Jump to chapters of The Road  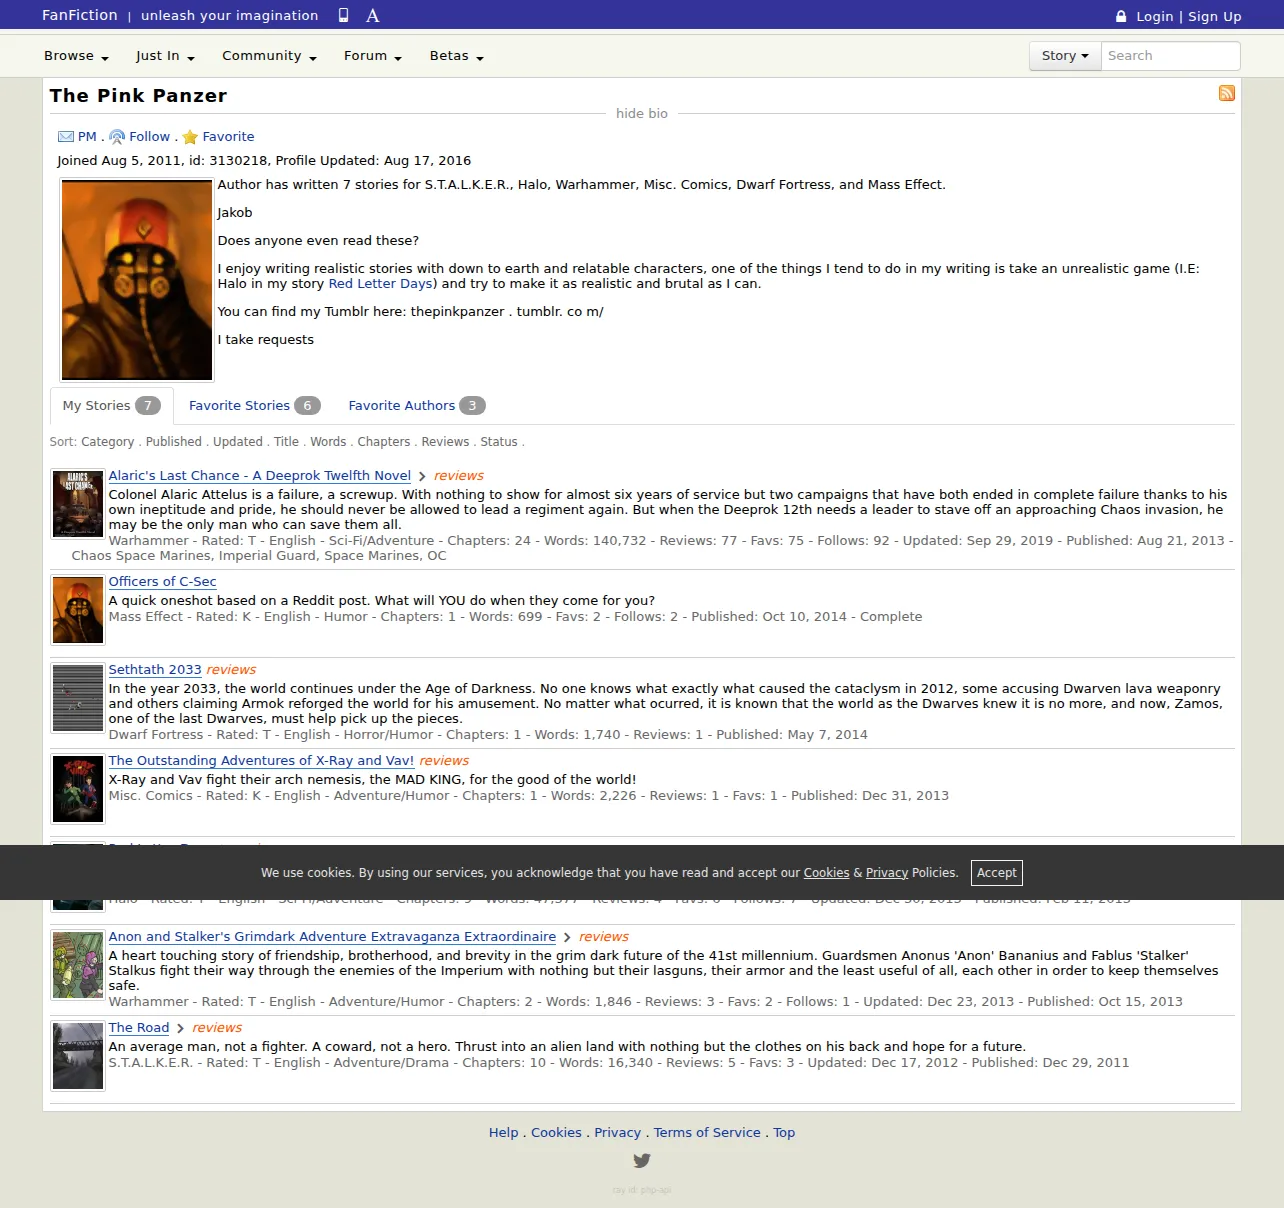(180, 1029)
